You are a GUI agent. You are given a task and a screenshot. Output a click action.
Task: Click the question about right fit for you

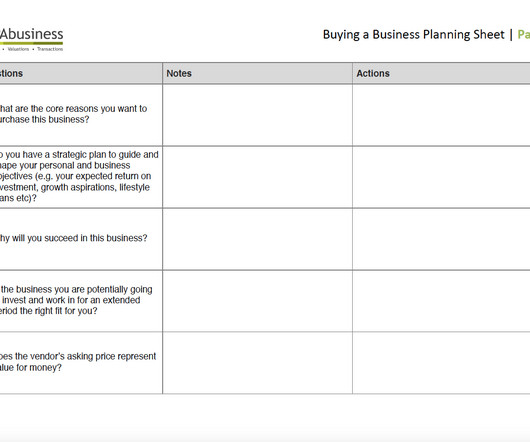point(76,300)
